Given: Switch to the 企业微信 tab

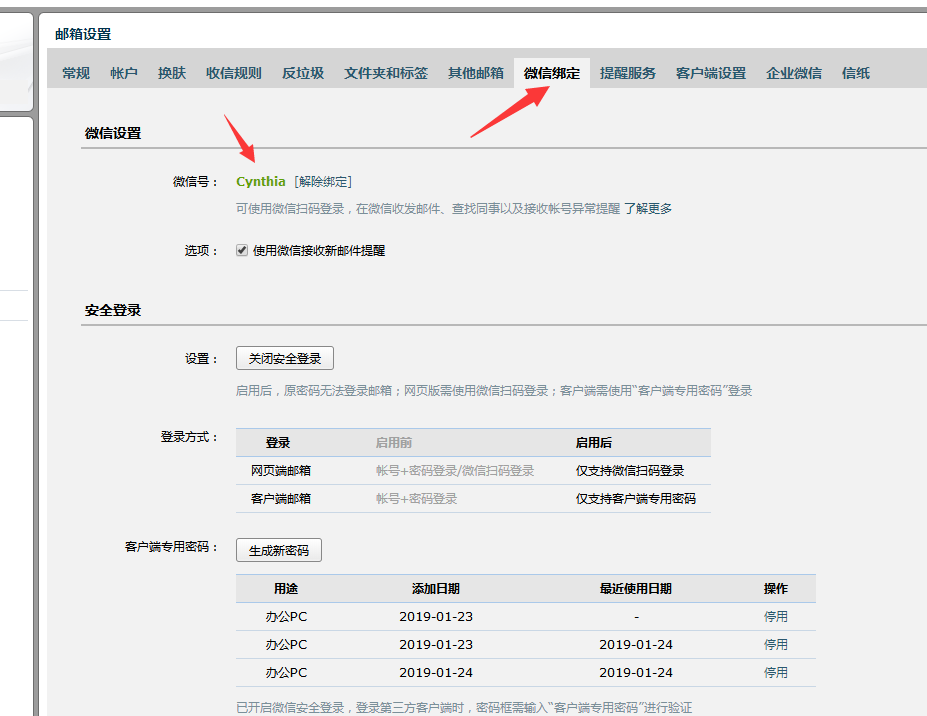Looking at the screenshot, I should click(794, 73).
